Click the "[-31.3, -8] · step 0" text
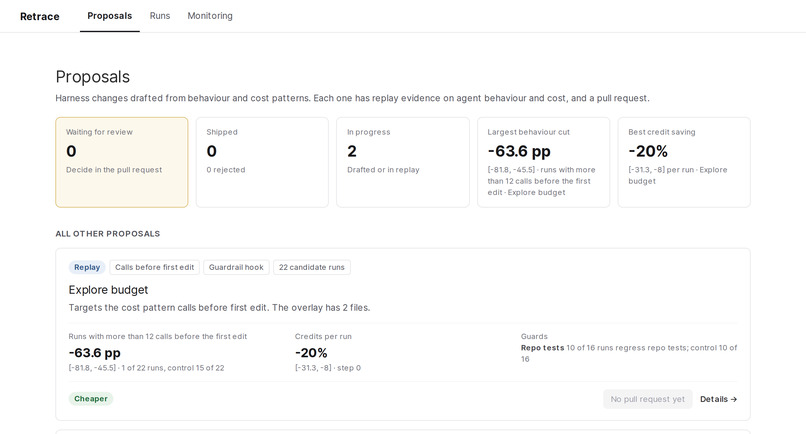 328,368
